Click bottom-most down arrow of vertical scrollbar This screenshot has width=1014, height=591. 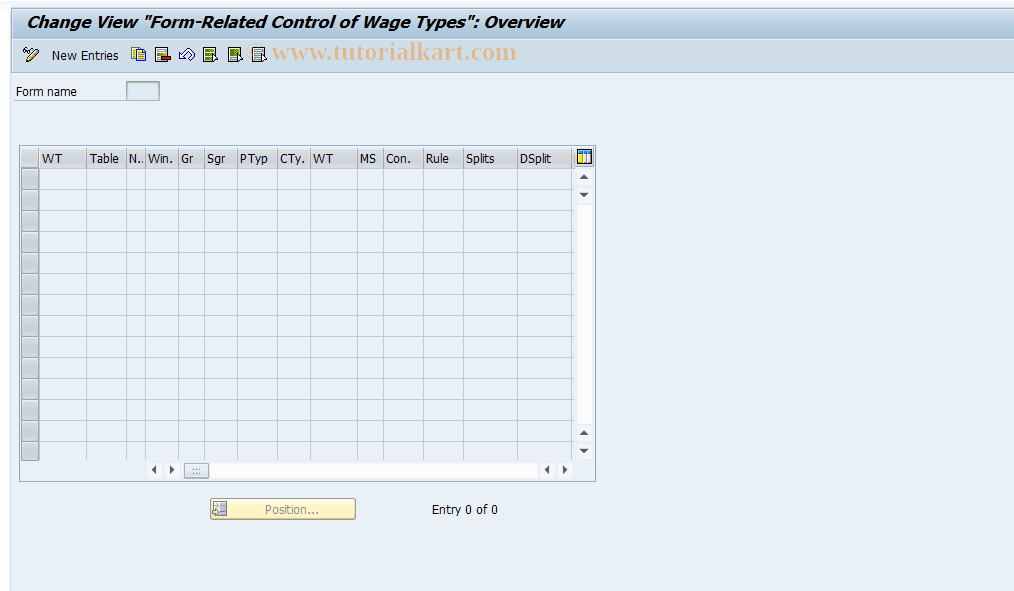tap(584, 451)
